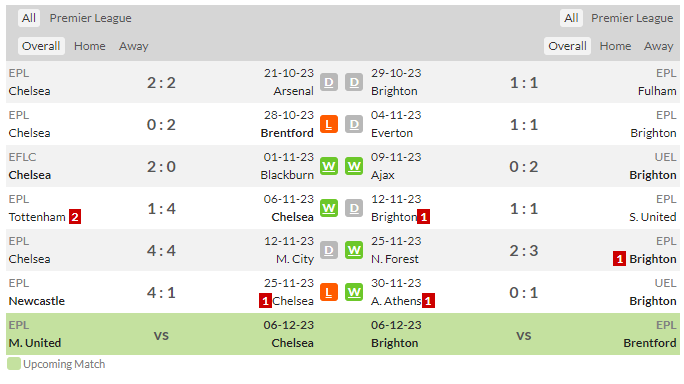
Task: Open the Tottenham 1:4 Chelsea score
Action: click(x=161, y=209)
